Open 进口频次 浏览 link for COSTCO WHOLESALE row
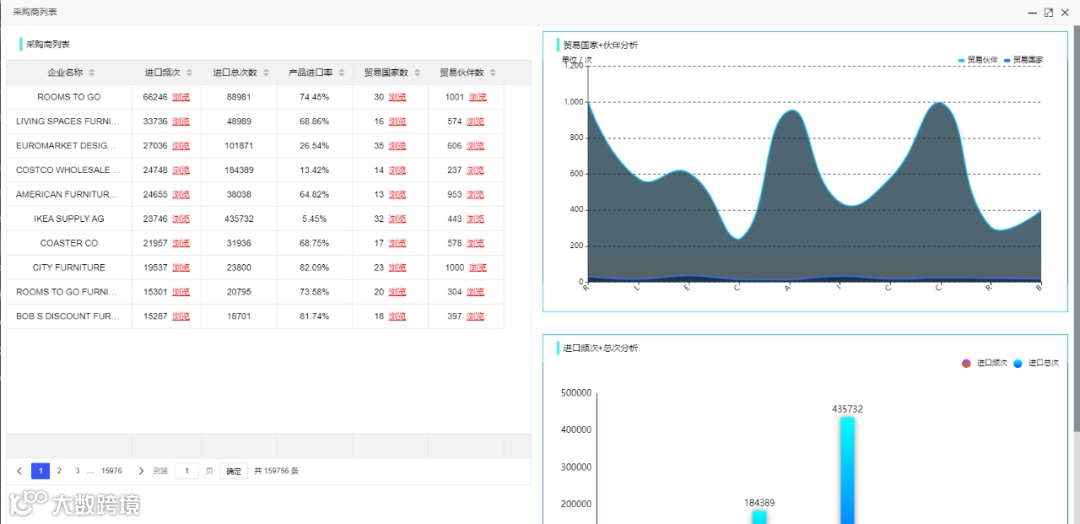1080x524 pixels. point(181,170)
